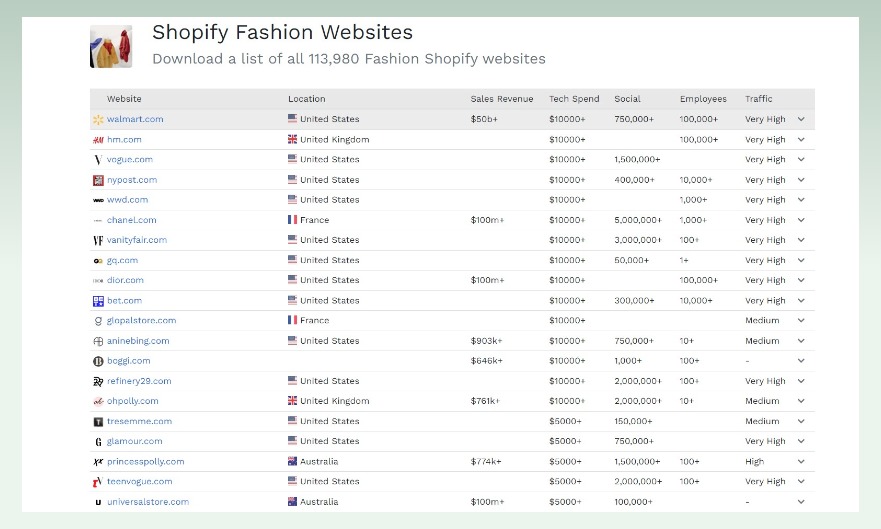Viewport: 881px width, 529px height.
Task: Sort by Tech Spend column header
Action: coord(574,99)
